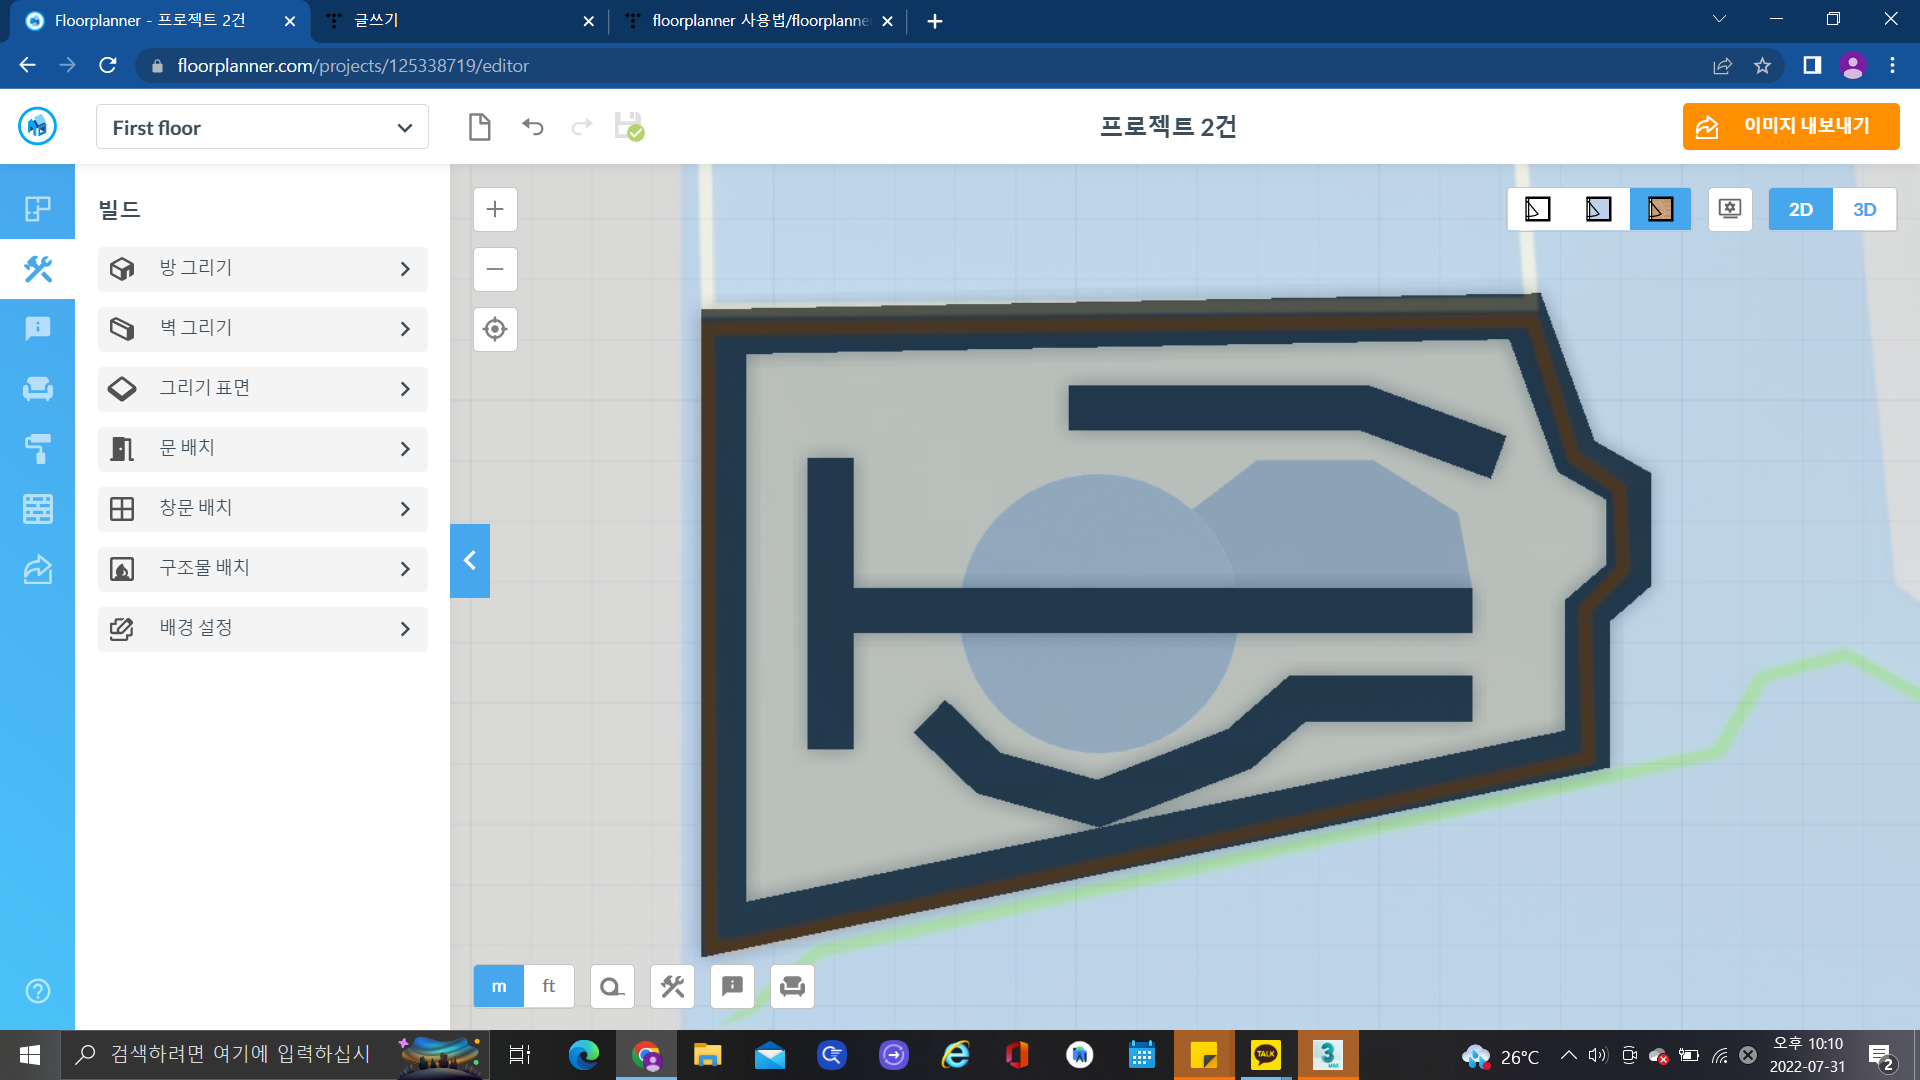The width and height of the screenshot is (1920, 1080).
Task: Collapse the side panel with arrow
Action: 470,561
